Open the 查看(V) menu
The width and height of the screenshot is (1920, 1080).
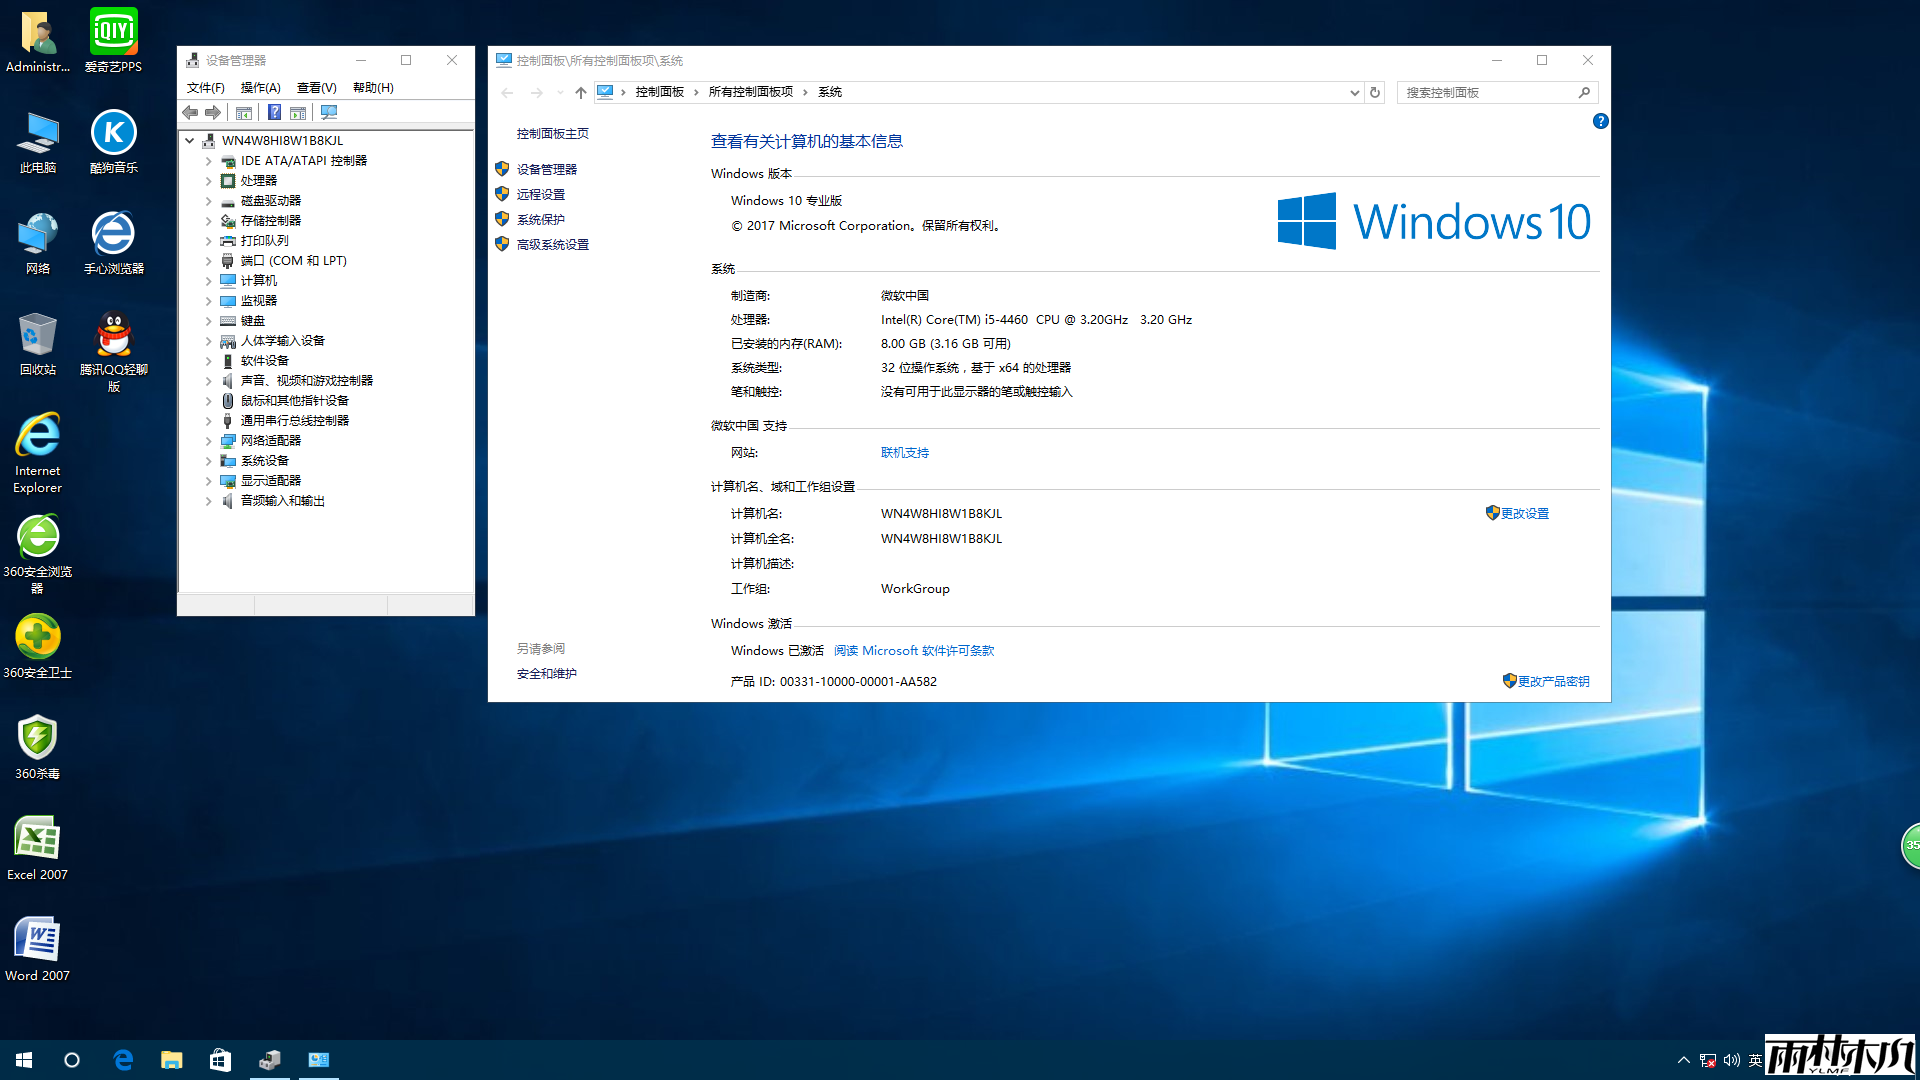pos(316,88)
